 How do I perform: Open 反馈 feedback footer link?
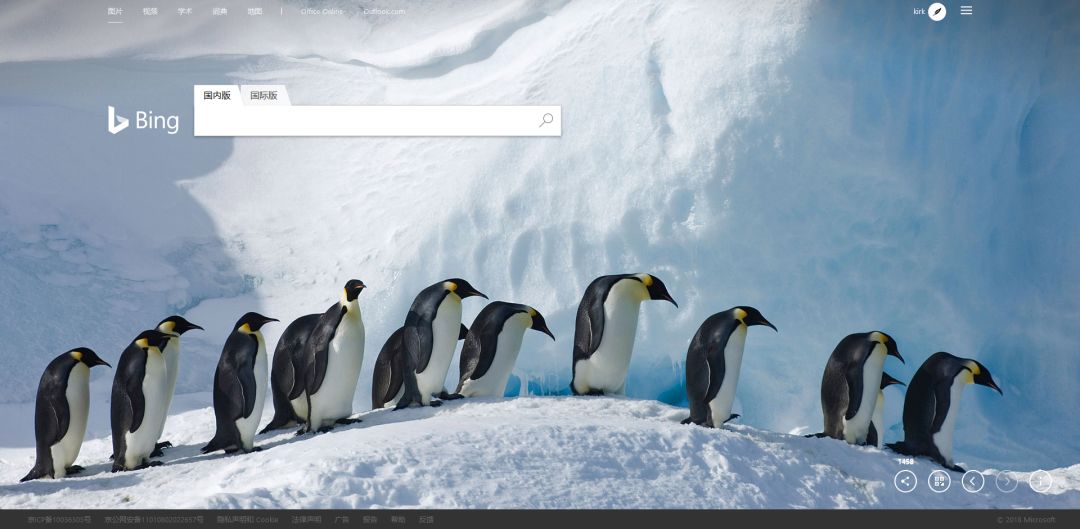coord(426,519)
